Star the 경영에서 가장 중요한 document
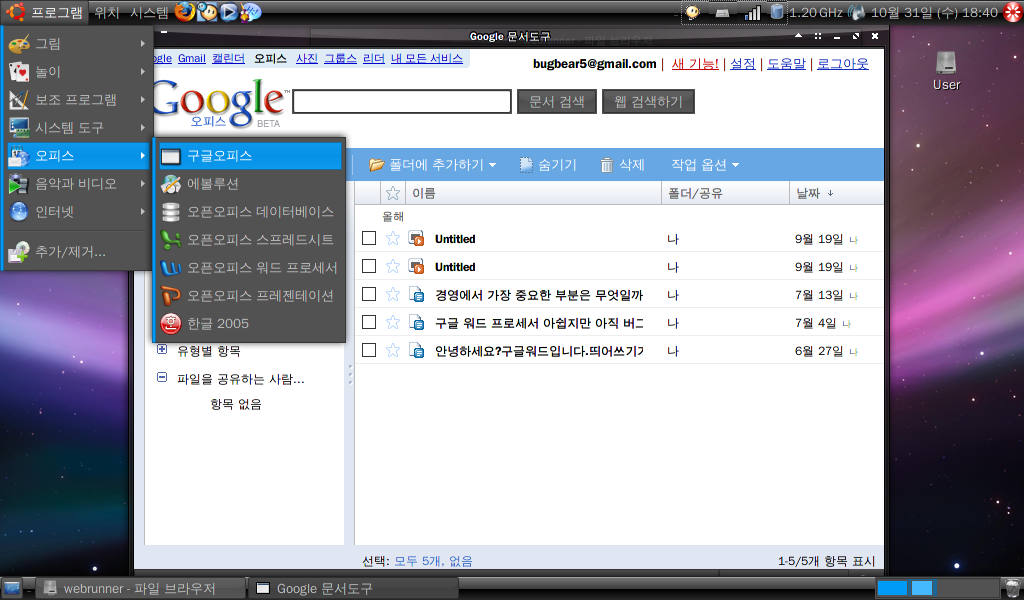 [x=392, y=294]
